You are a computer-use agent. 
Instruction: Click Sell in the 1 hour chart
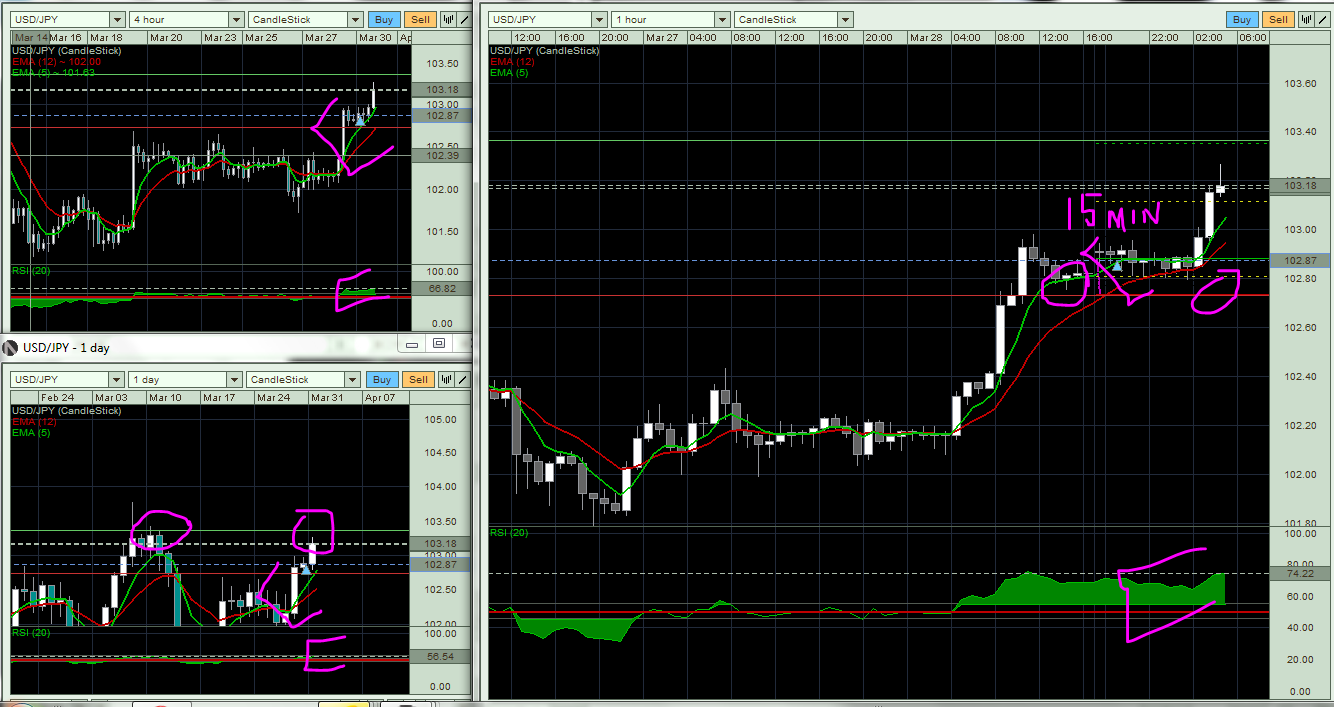(x=1278, y=19)
